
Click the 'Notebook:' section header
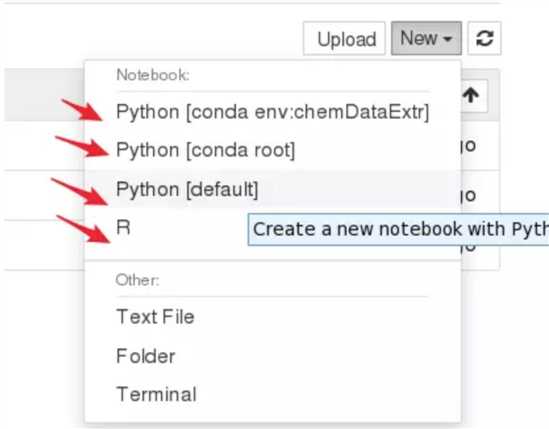click(x=153, y=75)
